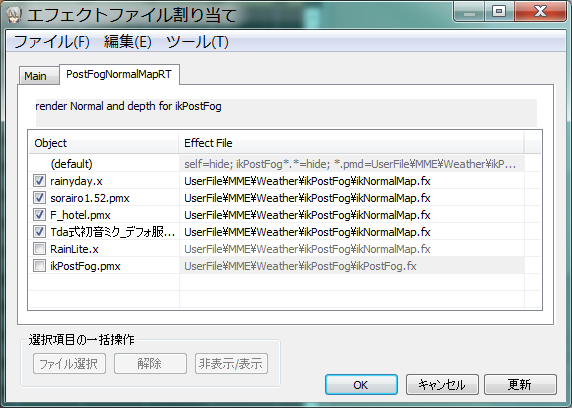Click the キャンセル button
572x408 pixels.
442,385
